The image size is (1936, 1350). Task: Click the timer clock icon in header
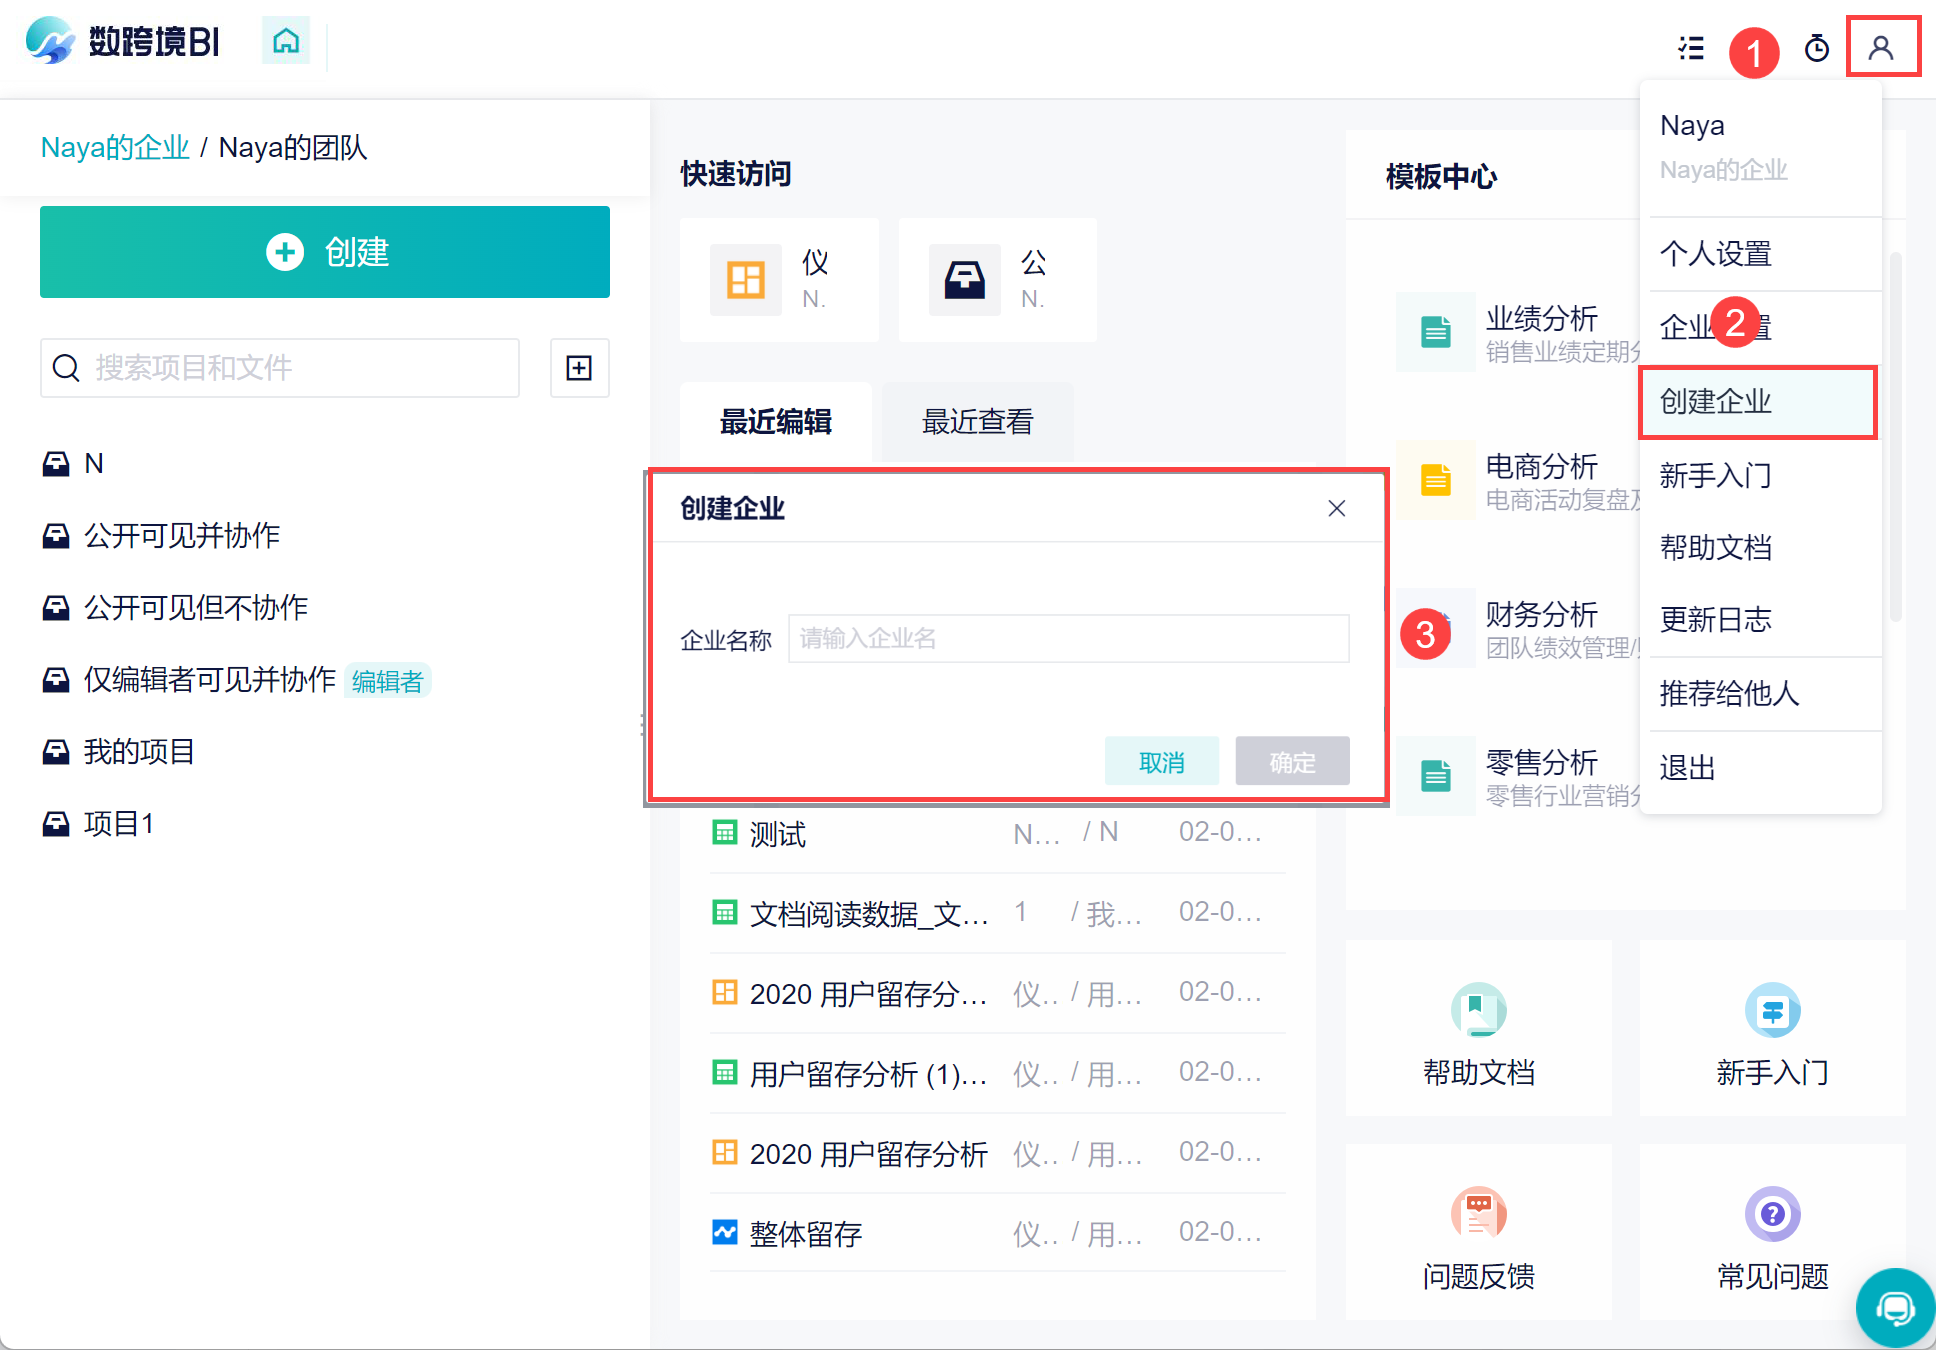pyautogui.click(x=1816, y=47)
